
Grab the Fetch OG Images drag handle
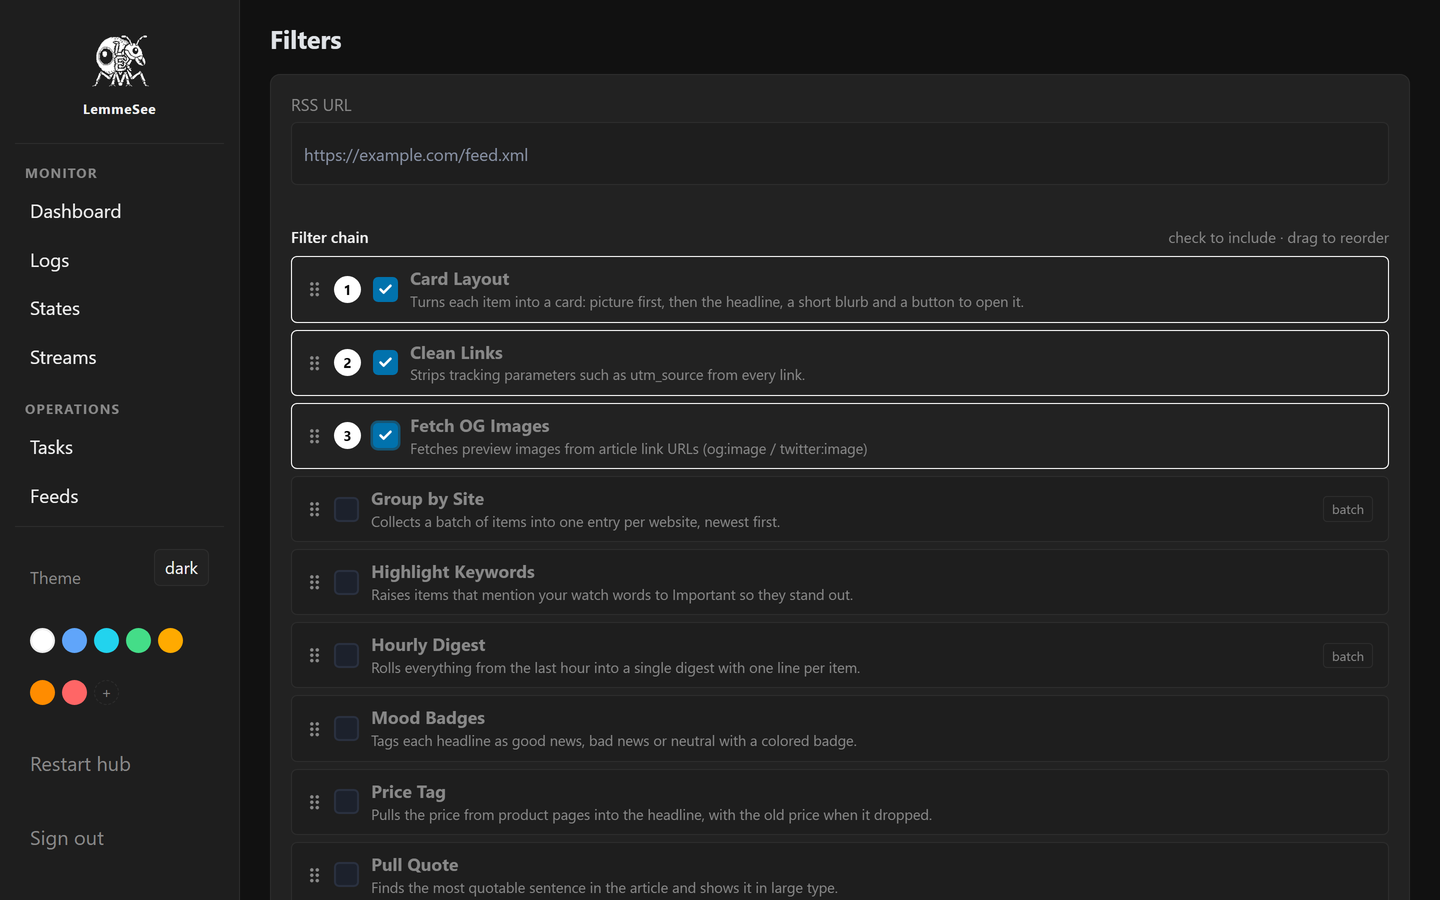click(314, 436)
